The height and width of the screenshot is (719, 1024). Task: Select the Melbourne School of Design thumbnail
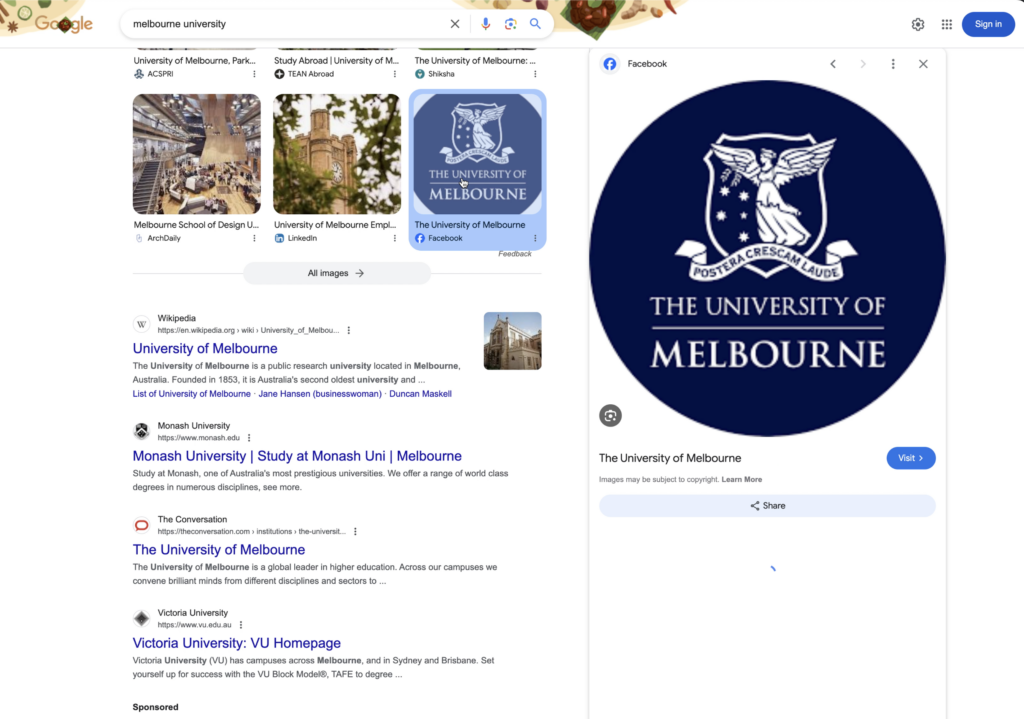(x=197, y=155)
